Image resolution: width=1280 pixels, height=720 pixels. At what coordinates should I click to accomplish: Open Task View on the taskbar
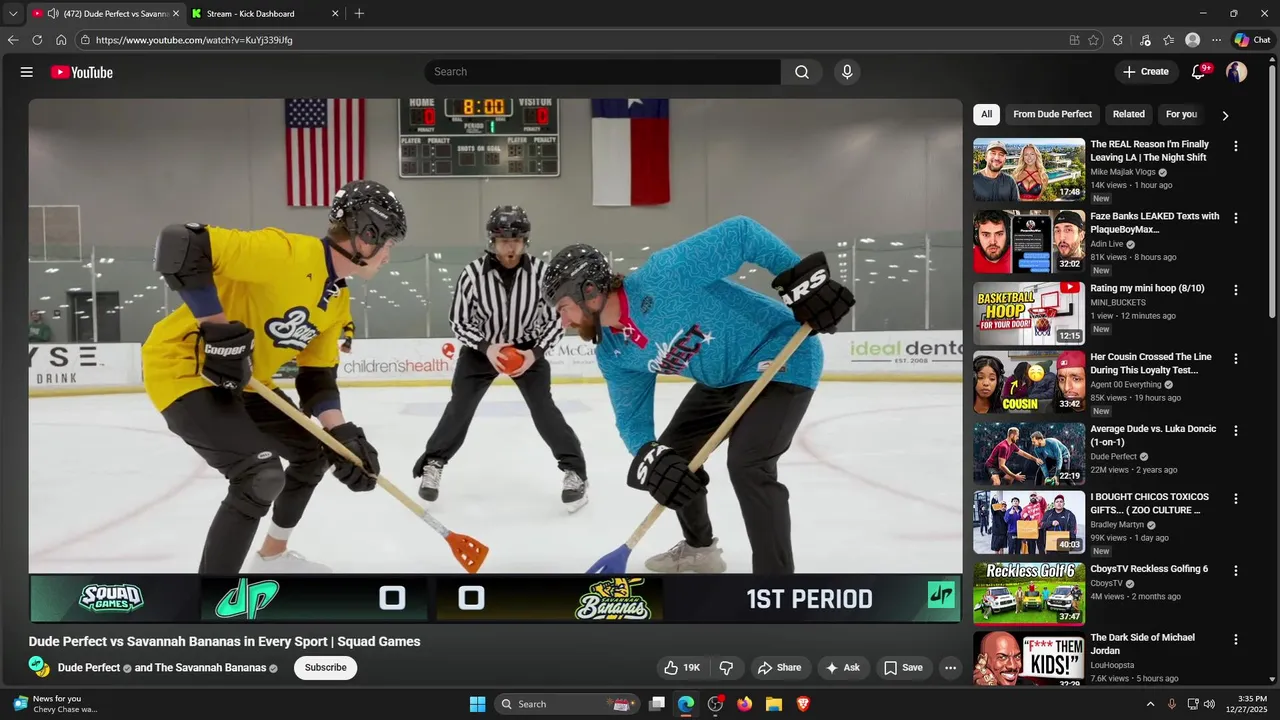pyautogui.click(x=657, y=704)
